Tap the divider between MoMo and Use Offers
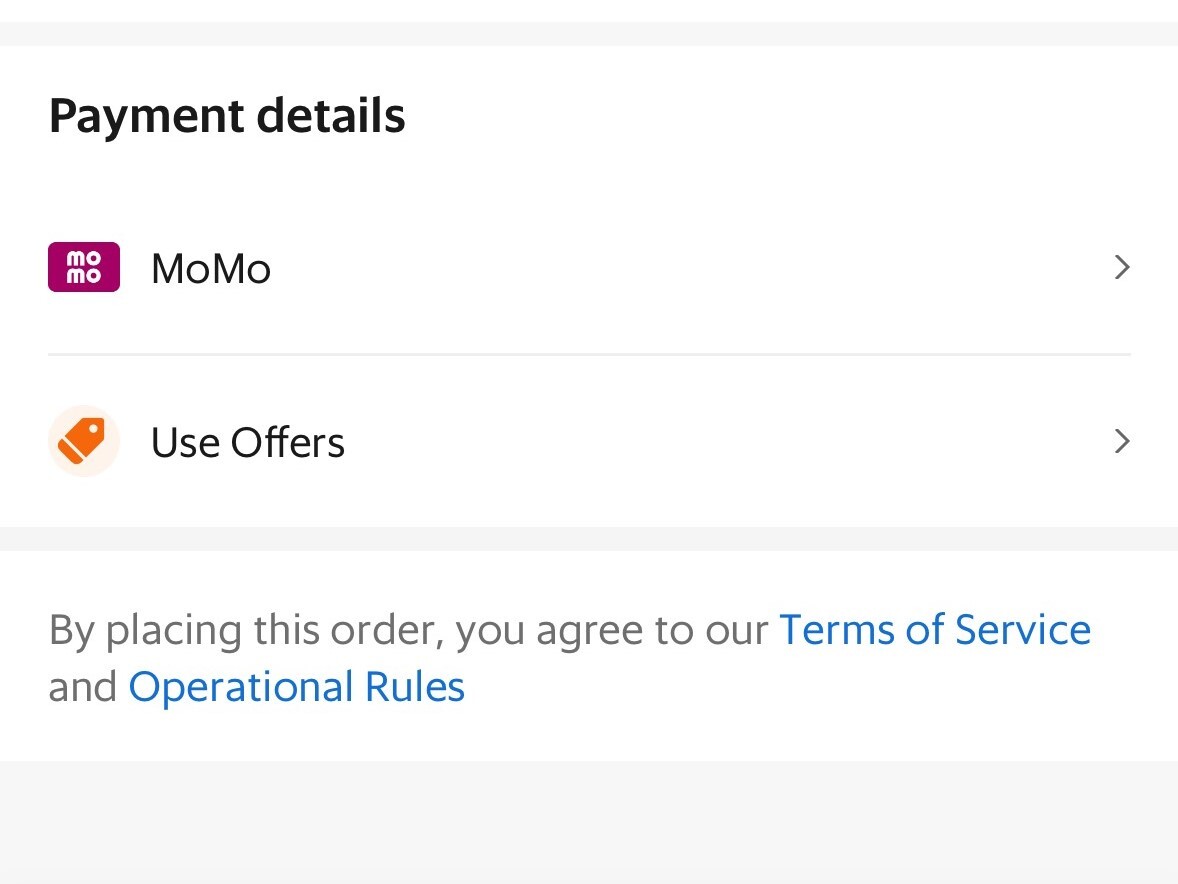 (x=589, y=354)
